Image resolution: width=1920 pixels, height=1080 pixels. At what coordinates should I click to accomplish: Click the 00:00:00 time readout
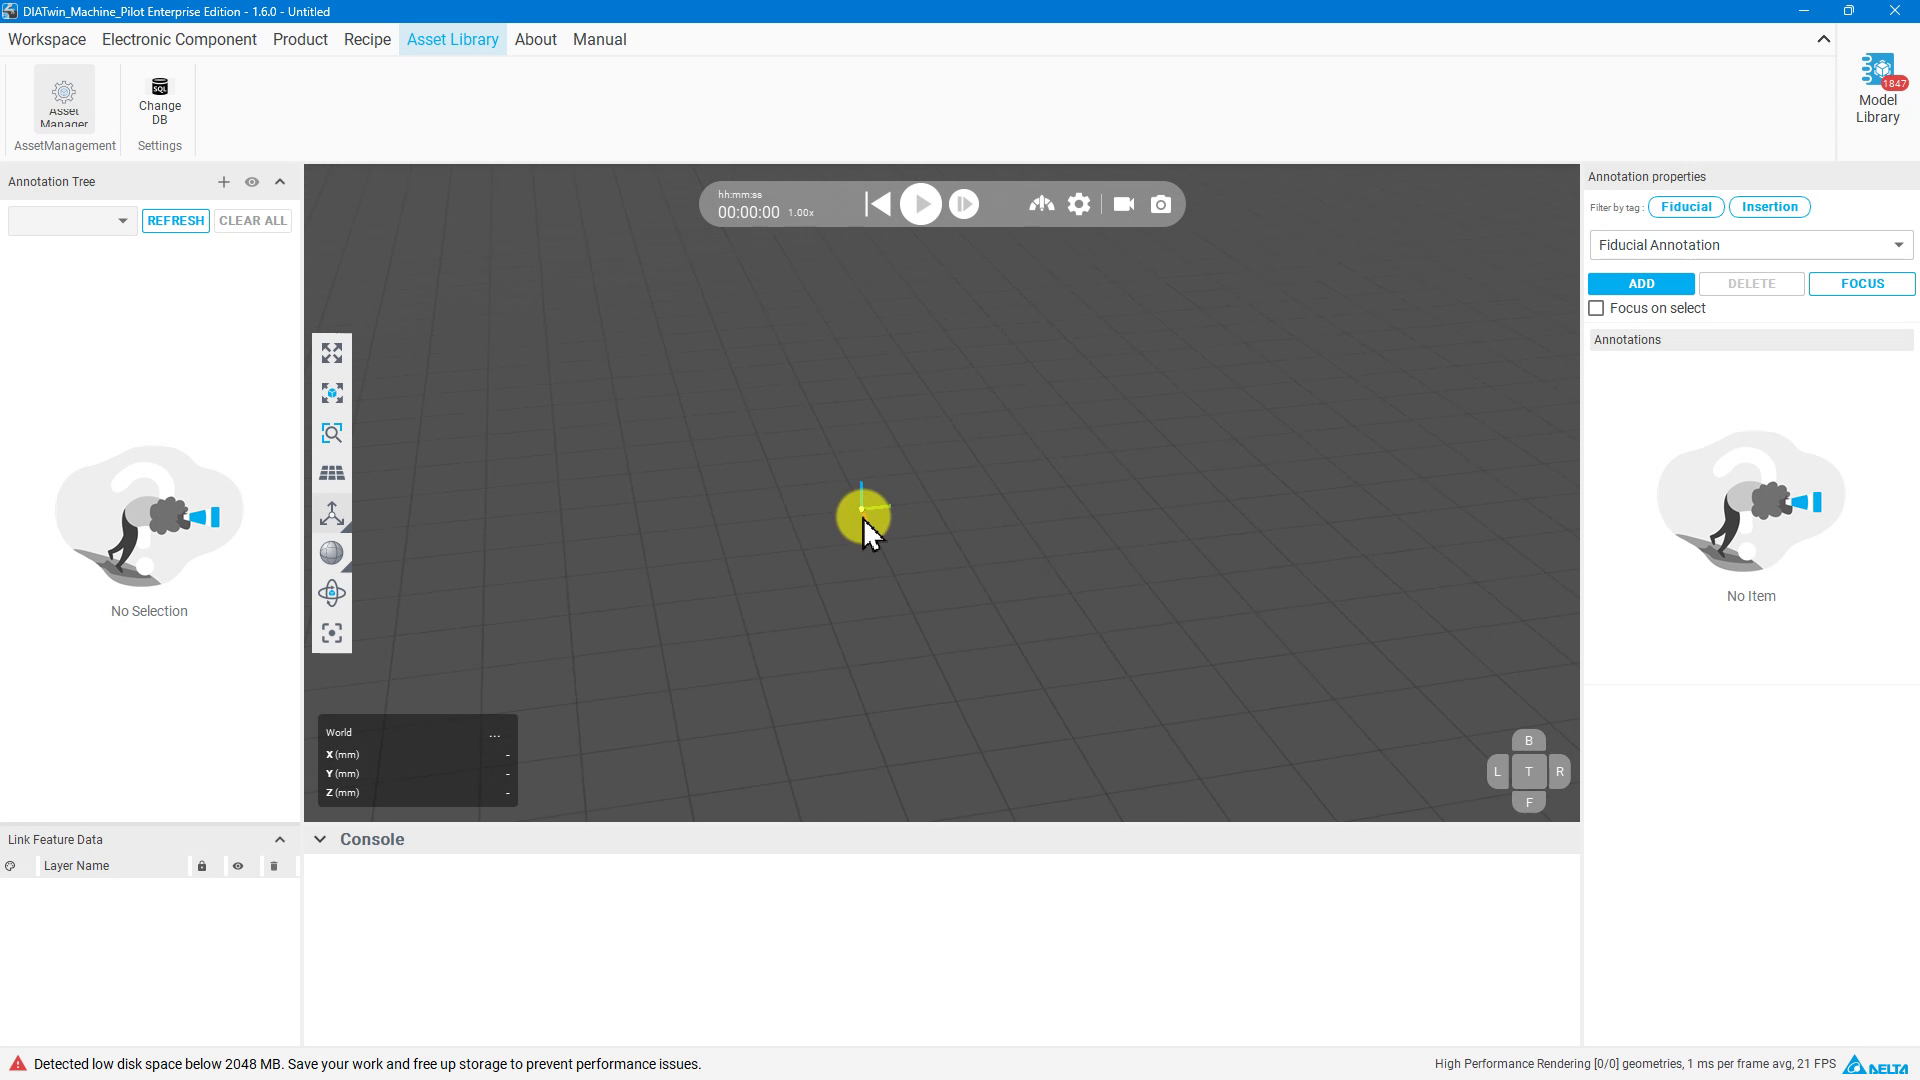749,213
